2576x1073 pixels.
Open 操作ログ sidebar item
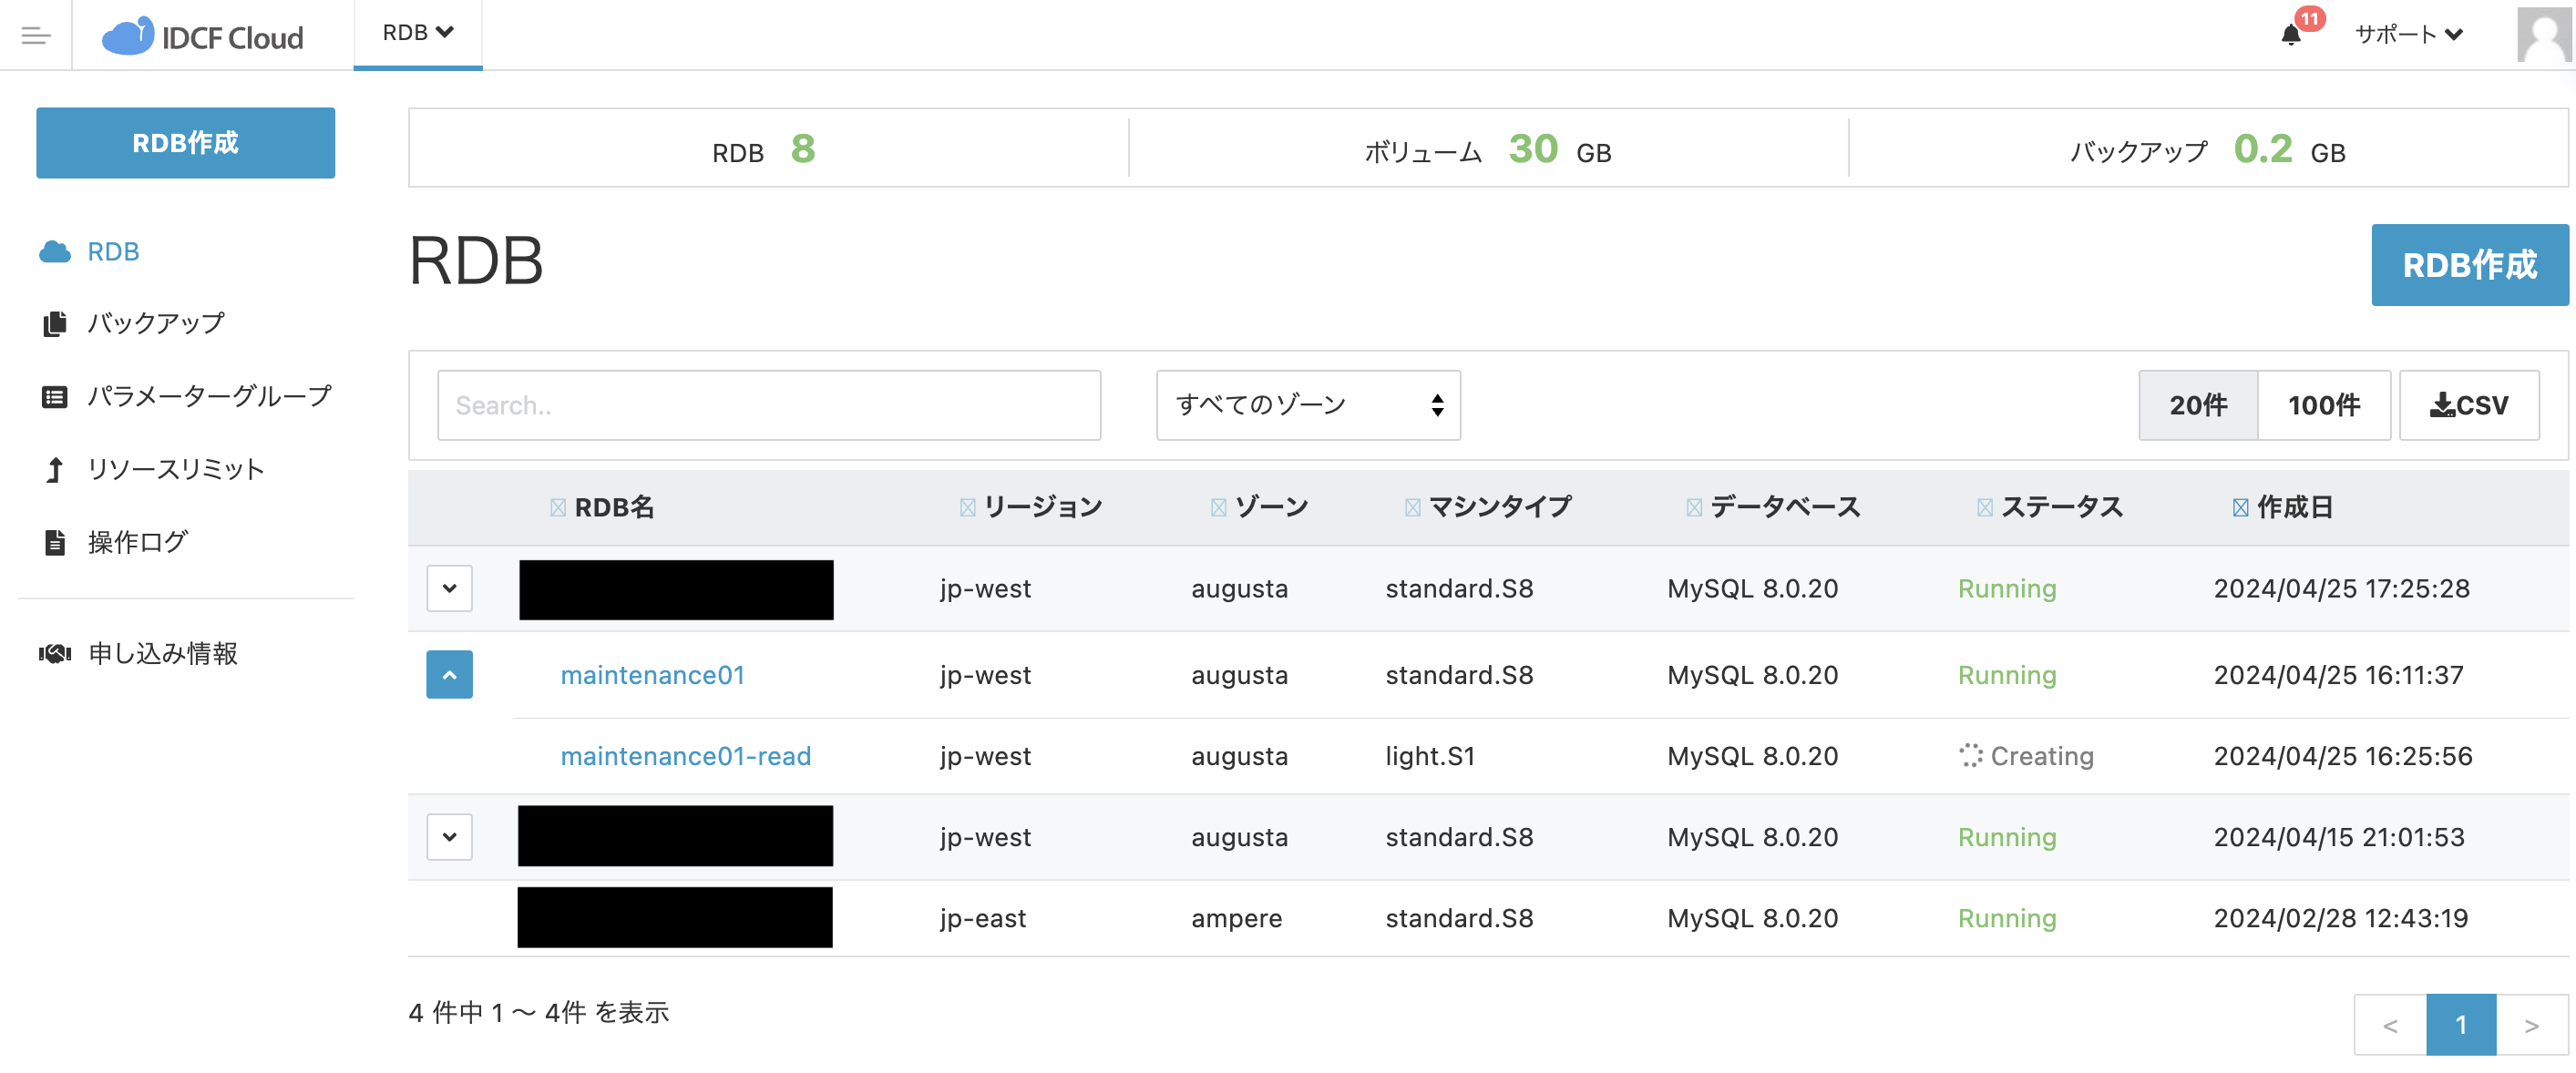(137, 542)
